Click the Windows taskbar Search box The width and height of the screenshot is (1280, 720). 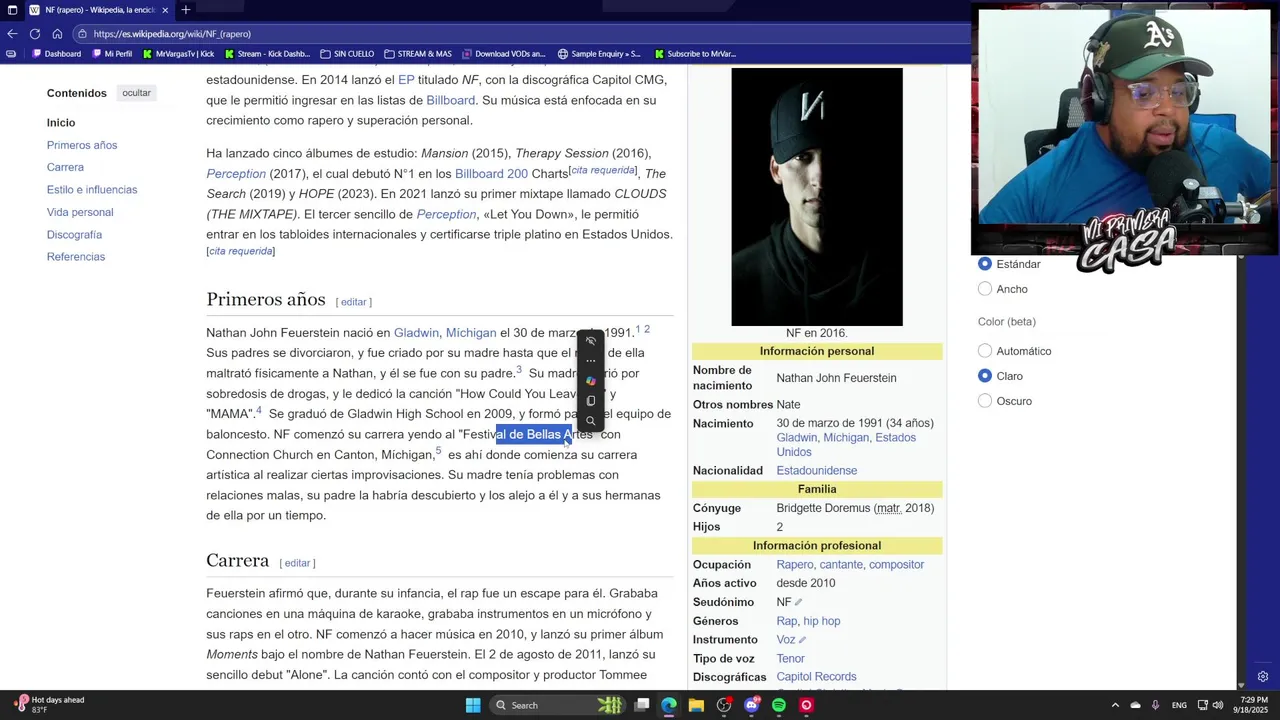click(x=557, y=705)
